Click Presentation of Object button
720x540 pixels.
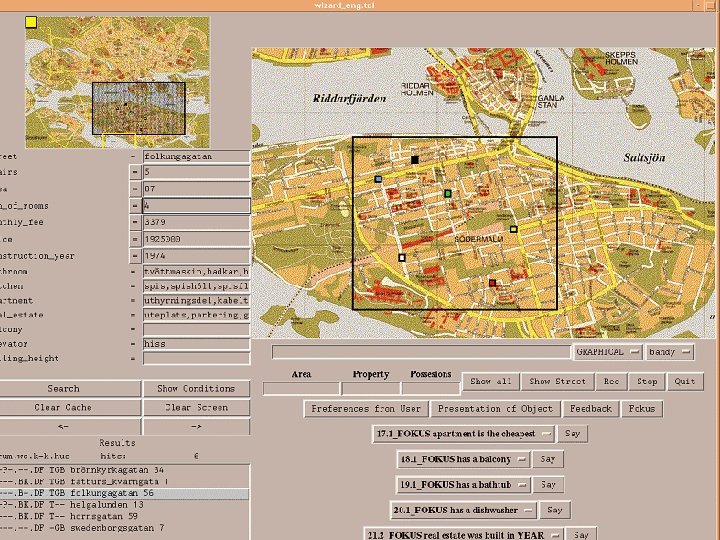click(495, 409)
